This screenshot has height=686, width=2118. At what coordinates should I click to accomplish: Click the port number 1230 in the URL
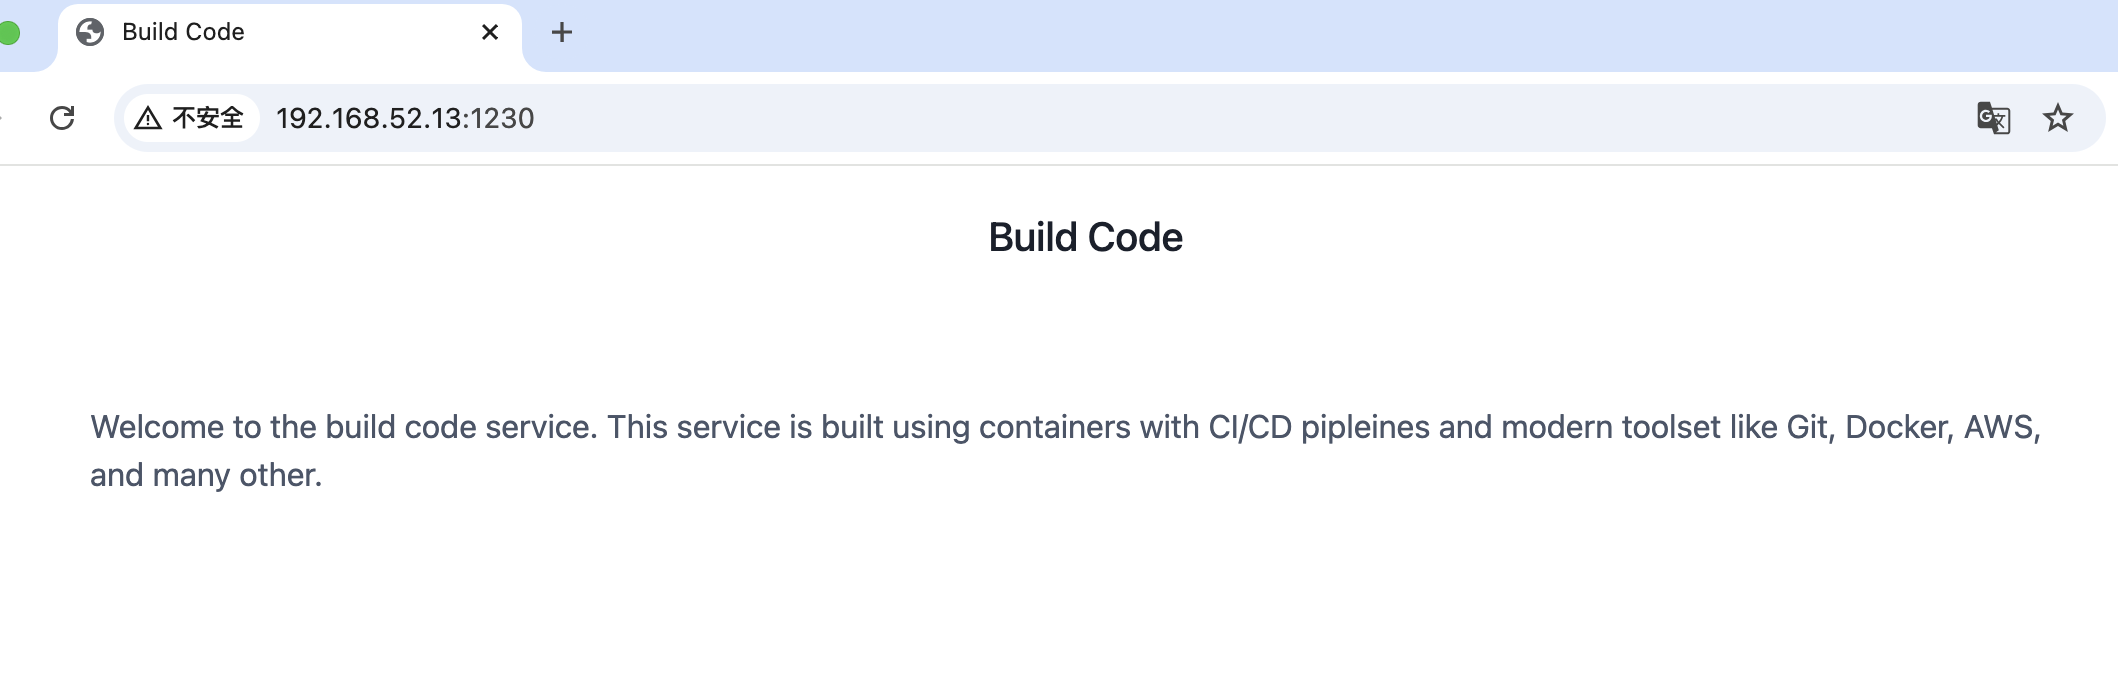pos(503,118)
